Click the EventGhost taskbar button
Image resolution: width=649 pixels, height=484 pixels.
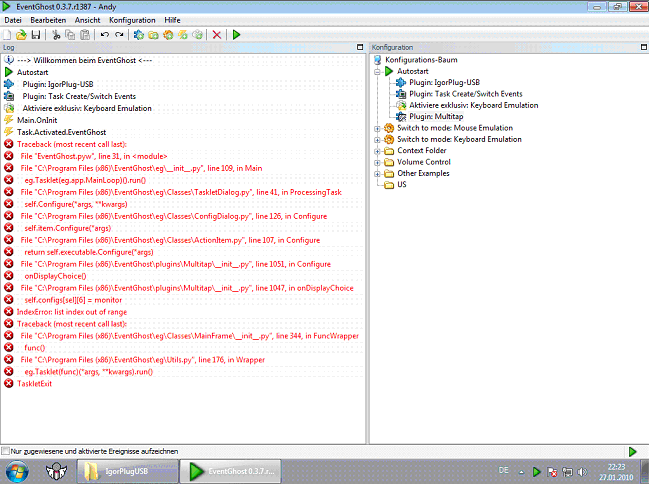[231, 472]
